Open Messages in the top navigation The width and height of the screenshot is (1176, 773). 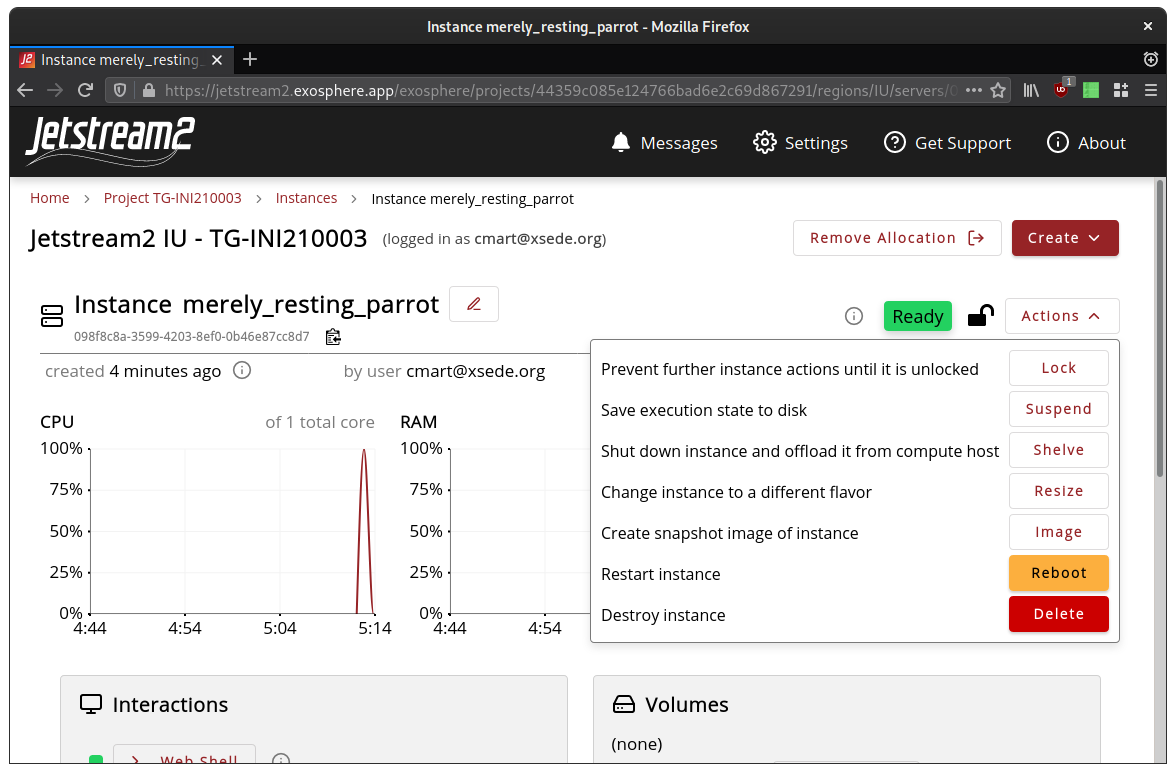[x=664, y=143]
